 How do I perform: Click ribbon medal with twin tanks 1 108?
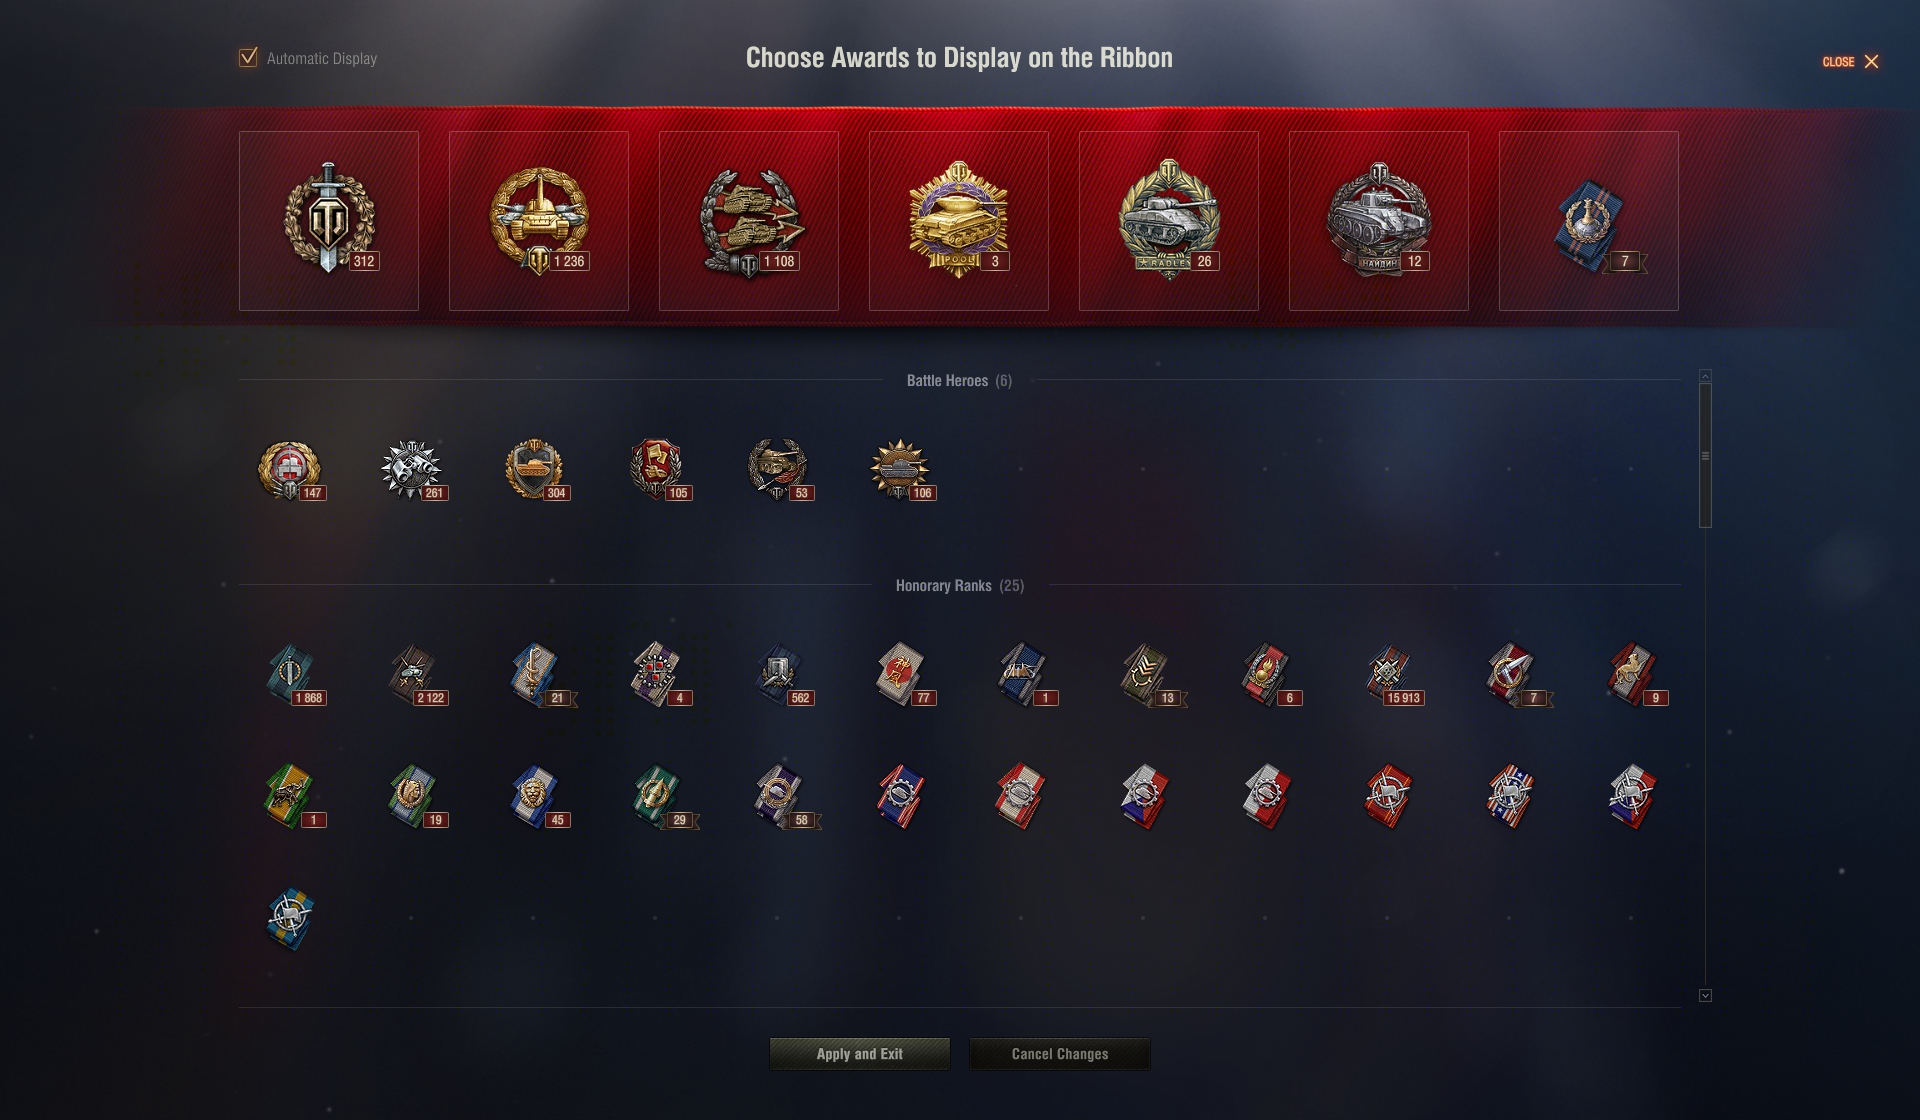749,220
